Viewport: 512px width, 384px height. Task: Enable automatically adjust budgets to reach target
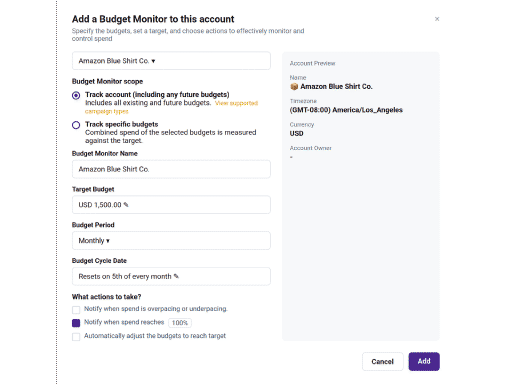[x=76, y=336]
